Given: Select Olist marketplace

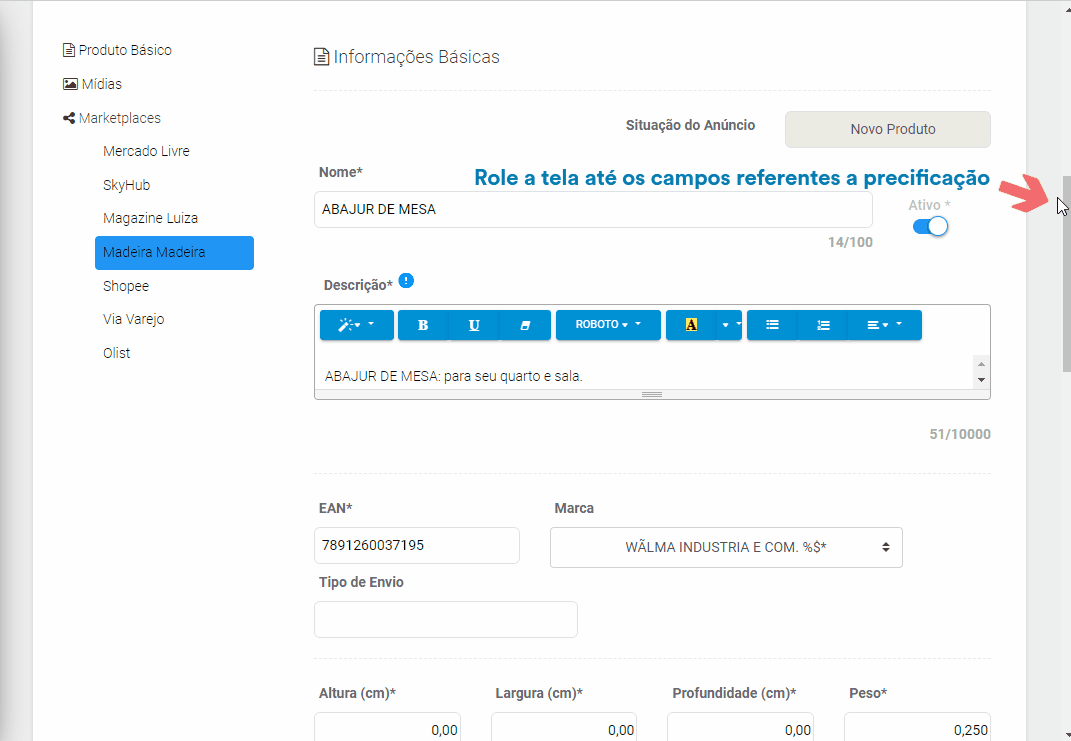Looking at the screenshot, I should 116,353.
